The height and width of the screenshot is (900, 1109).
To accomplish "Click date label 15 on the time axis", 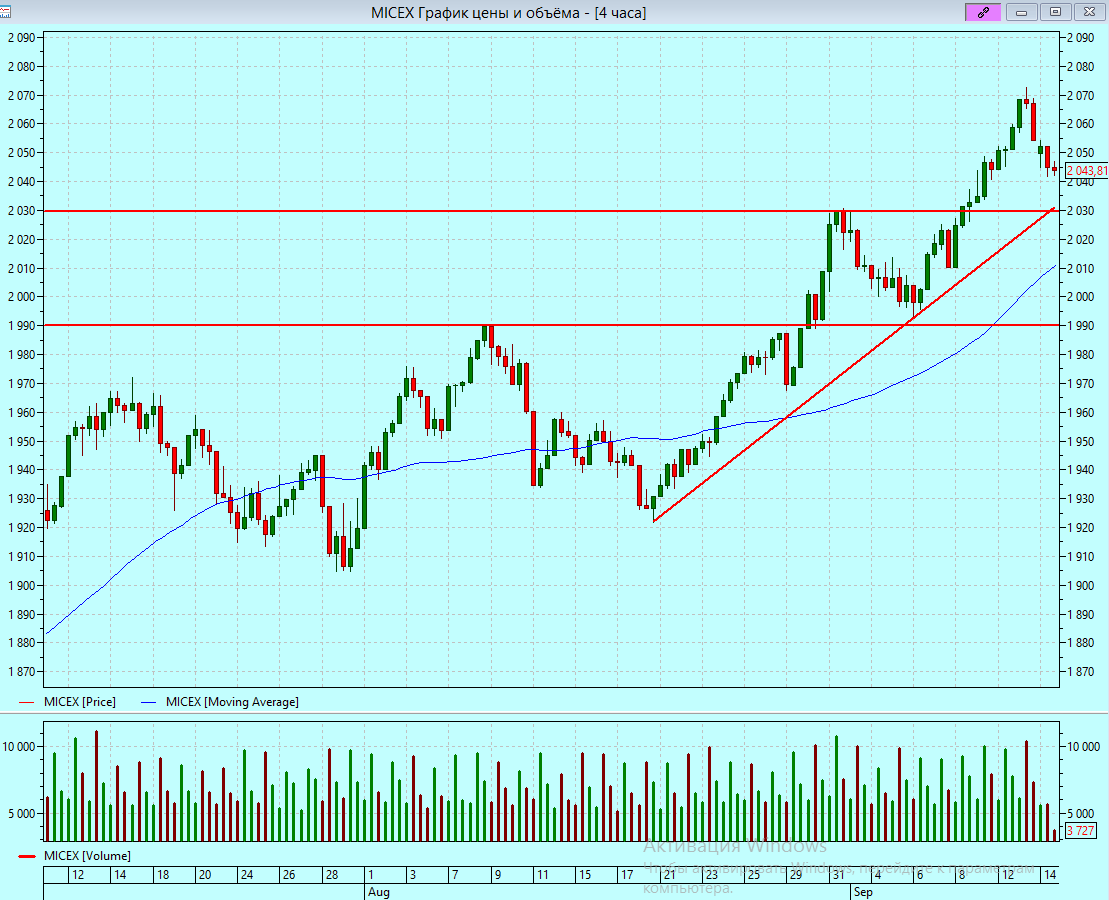I will 585,875.
